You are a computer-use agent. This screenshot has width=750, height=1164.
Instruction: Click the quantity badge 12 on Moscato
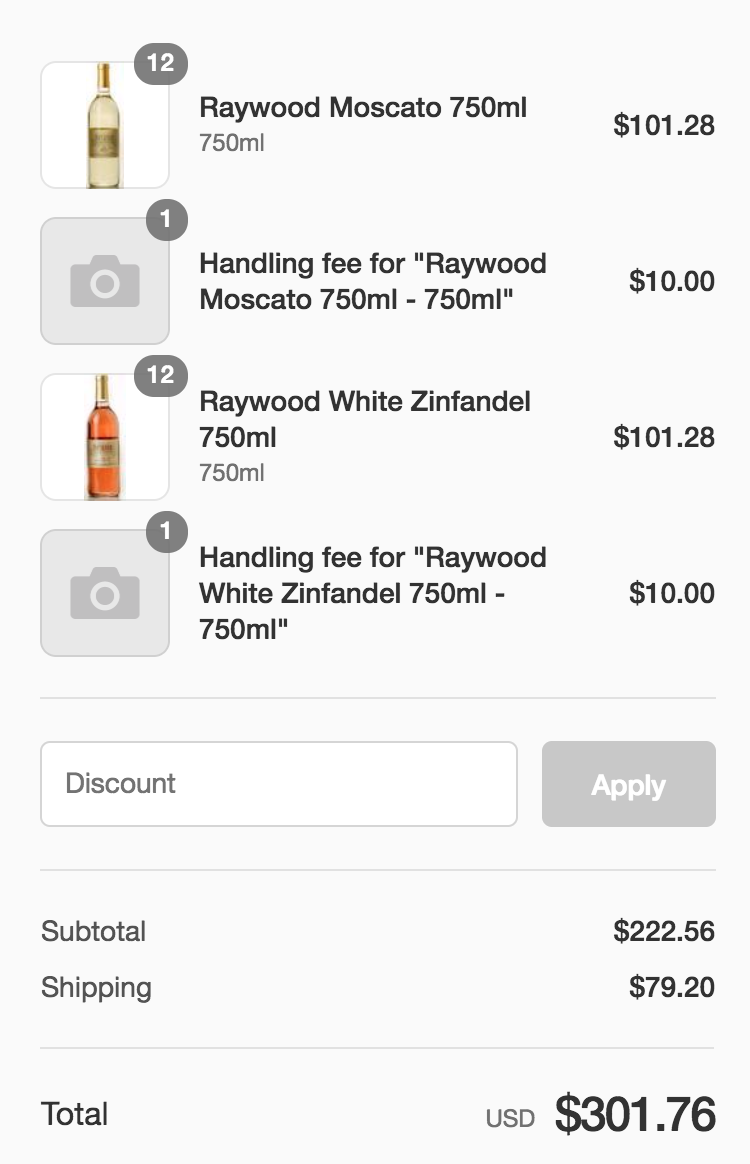pos(161,64)
